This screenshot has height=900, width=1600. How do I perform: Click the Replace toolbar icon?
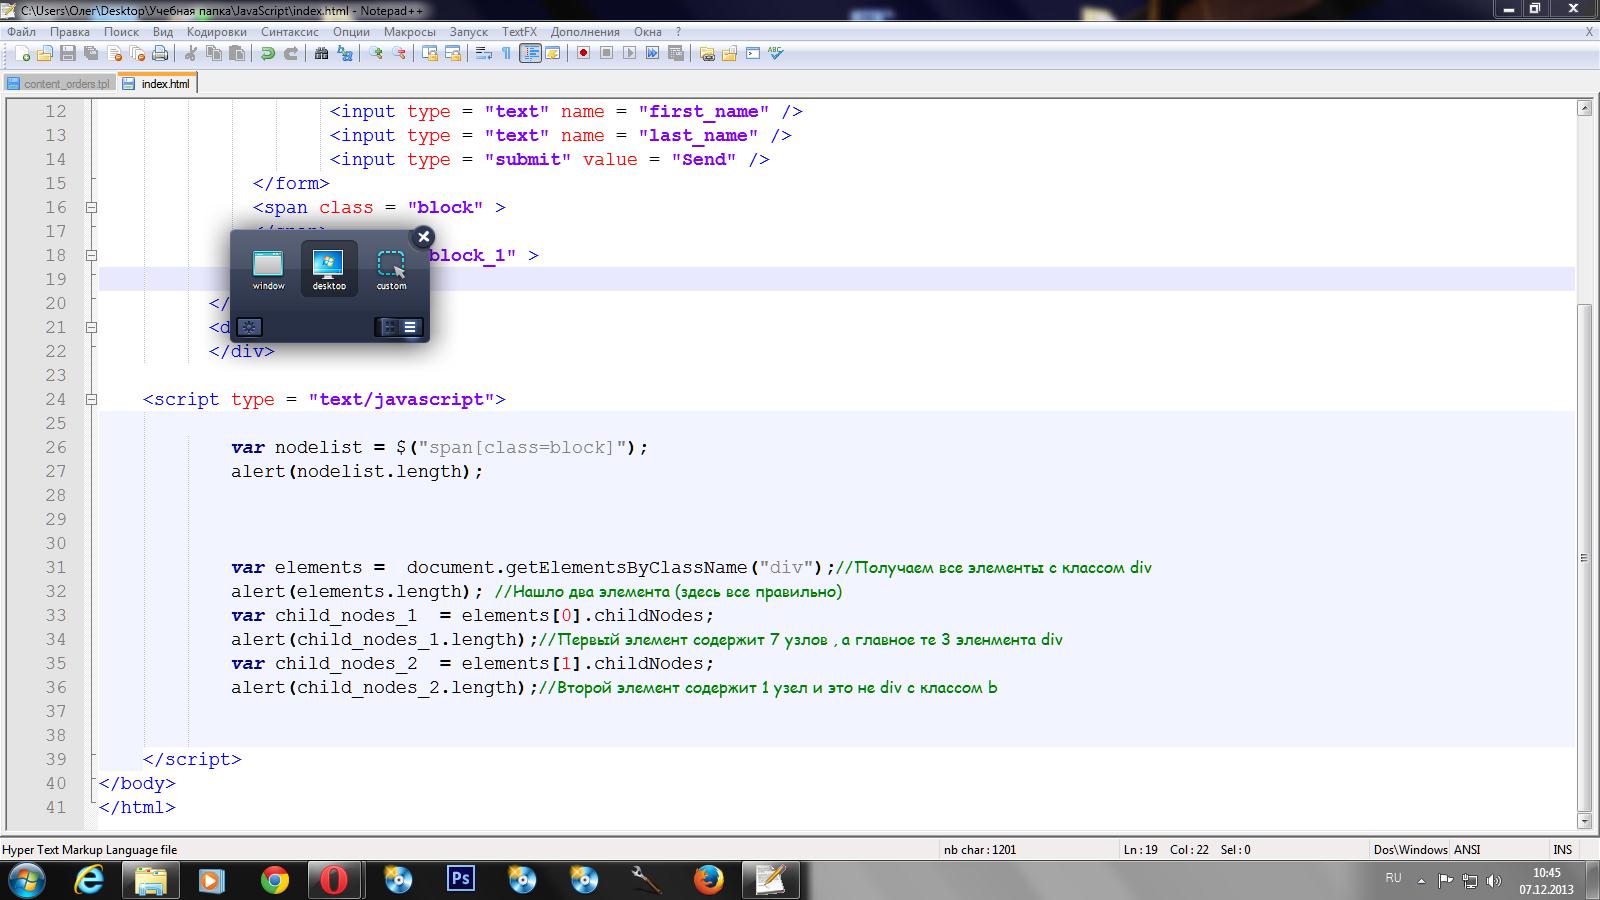(345, 53)
